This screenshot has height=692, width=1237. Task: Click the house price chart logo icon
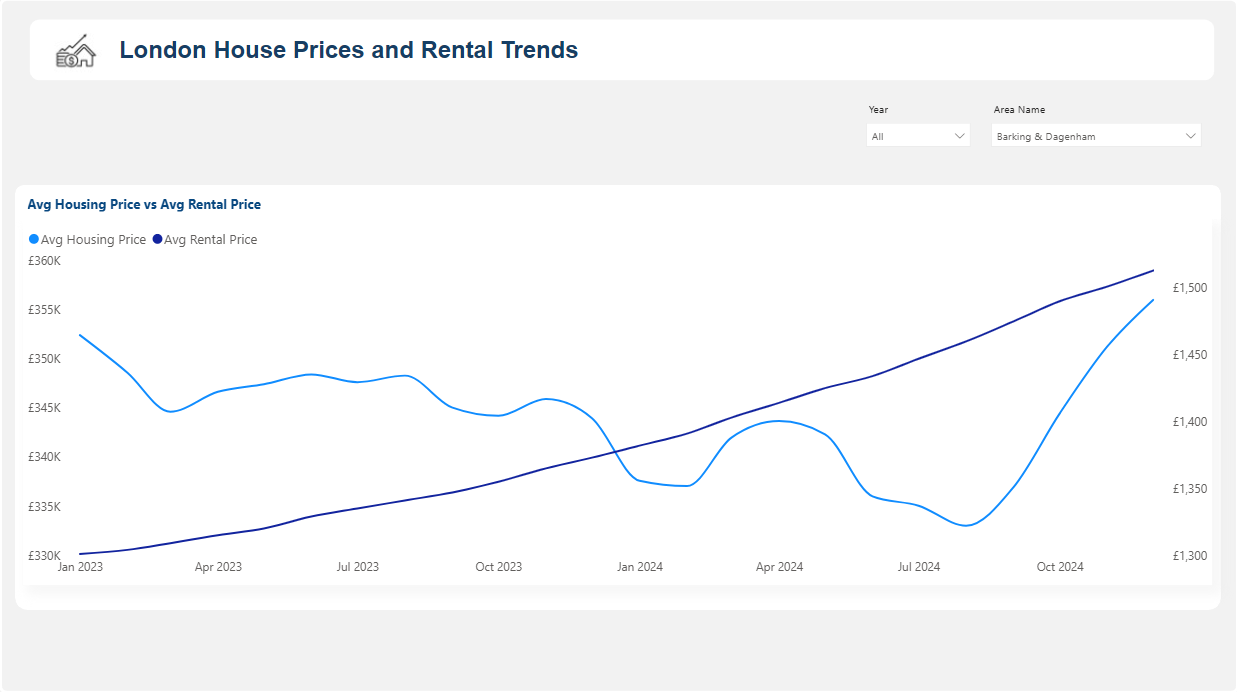[x=75, y=51]
